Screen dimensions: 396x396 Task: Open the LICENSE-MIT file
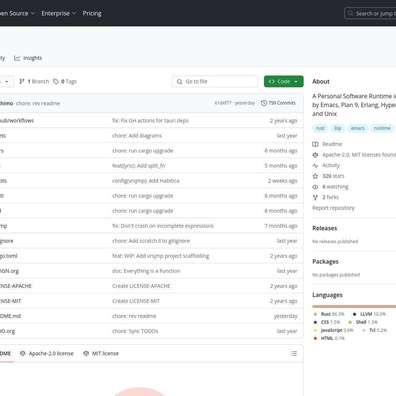tap(10, 301)
